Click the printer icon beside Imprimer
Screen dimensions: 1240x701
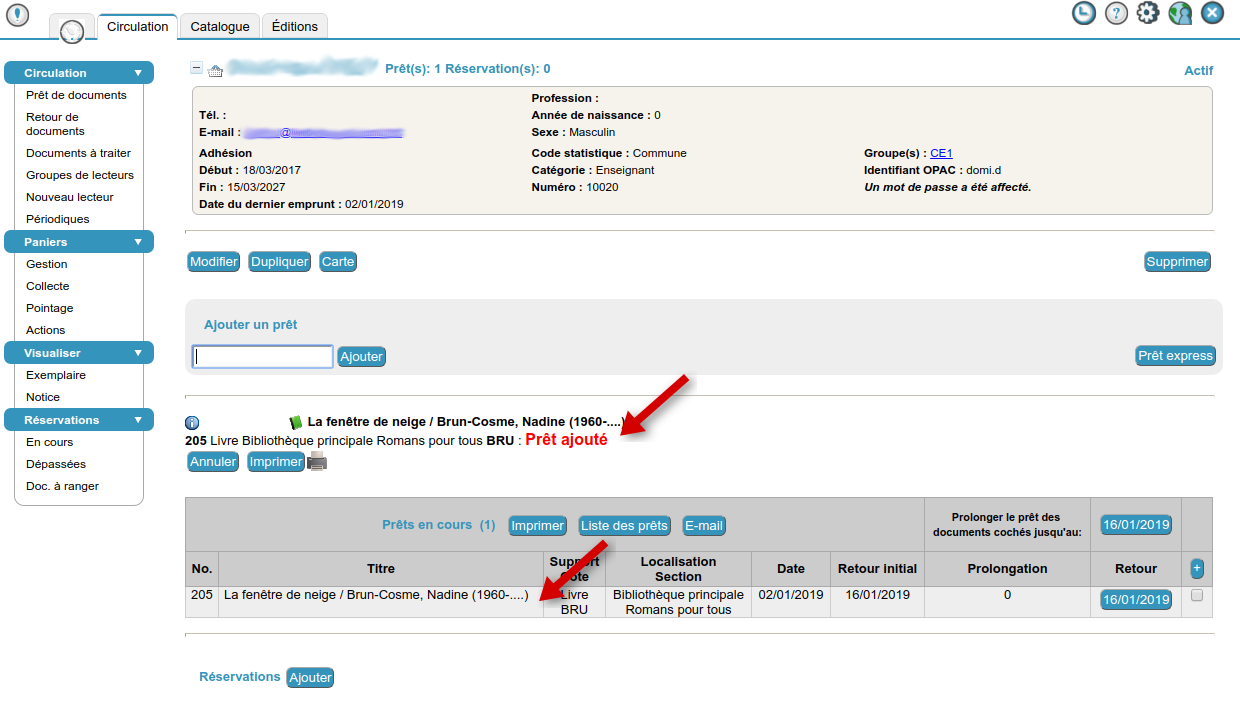tap(317, 461)
